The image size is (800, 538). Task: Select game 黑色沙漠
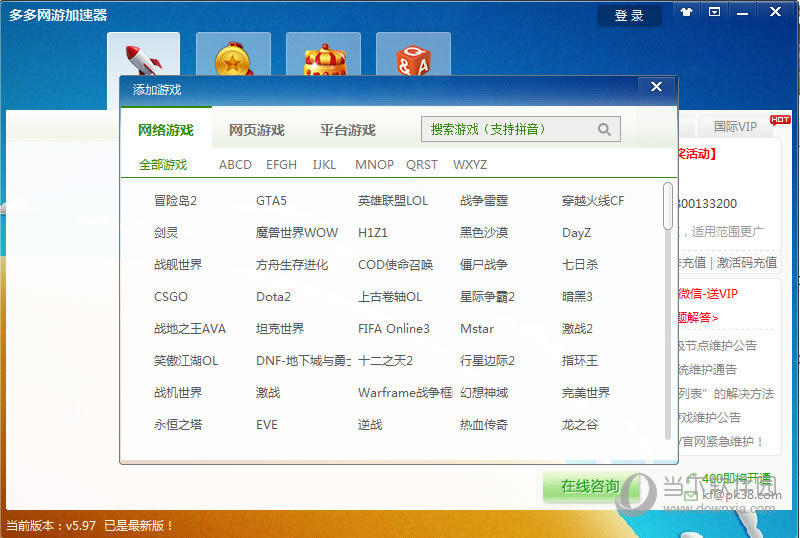point(484,233)
